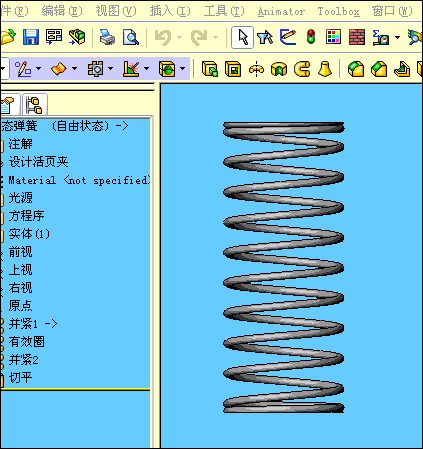Select the 实体(1) tree folder
Screen dimensions: 423x449
(29, 234)
